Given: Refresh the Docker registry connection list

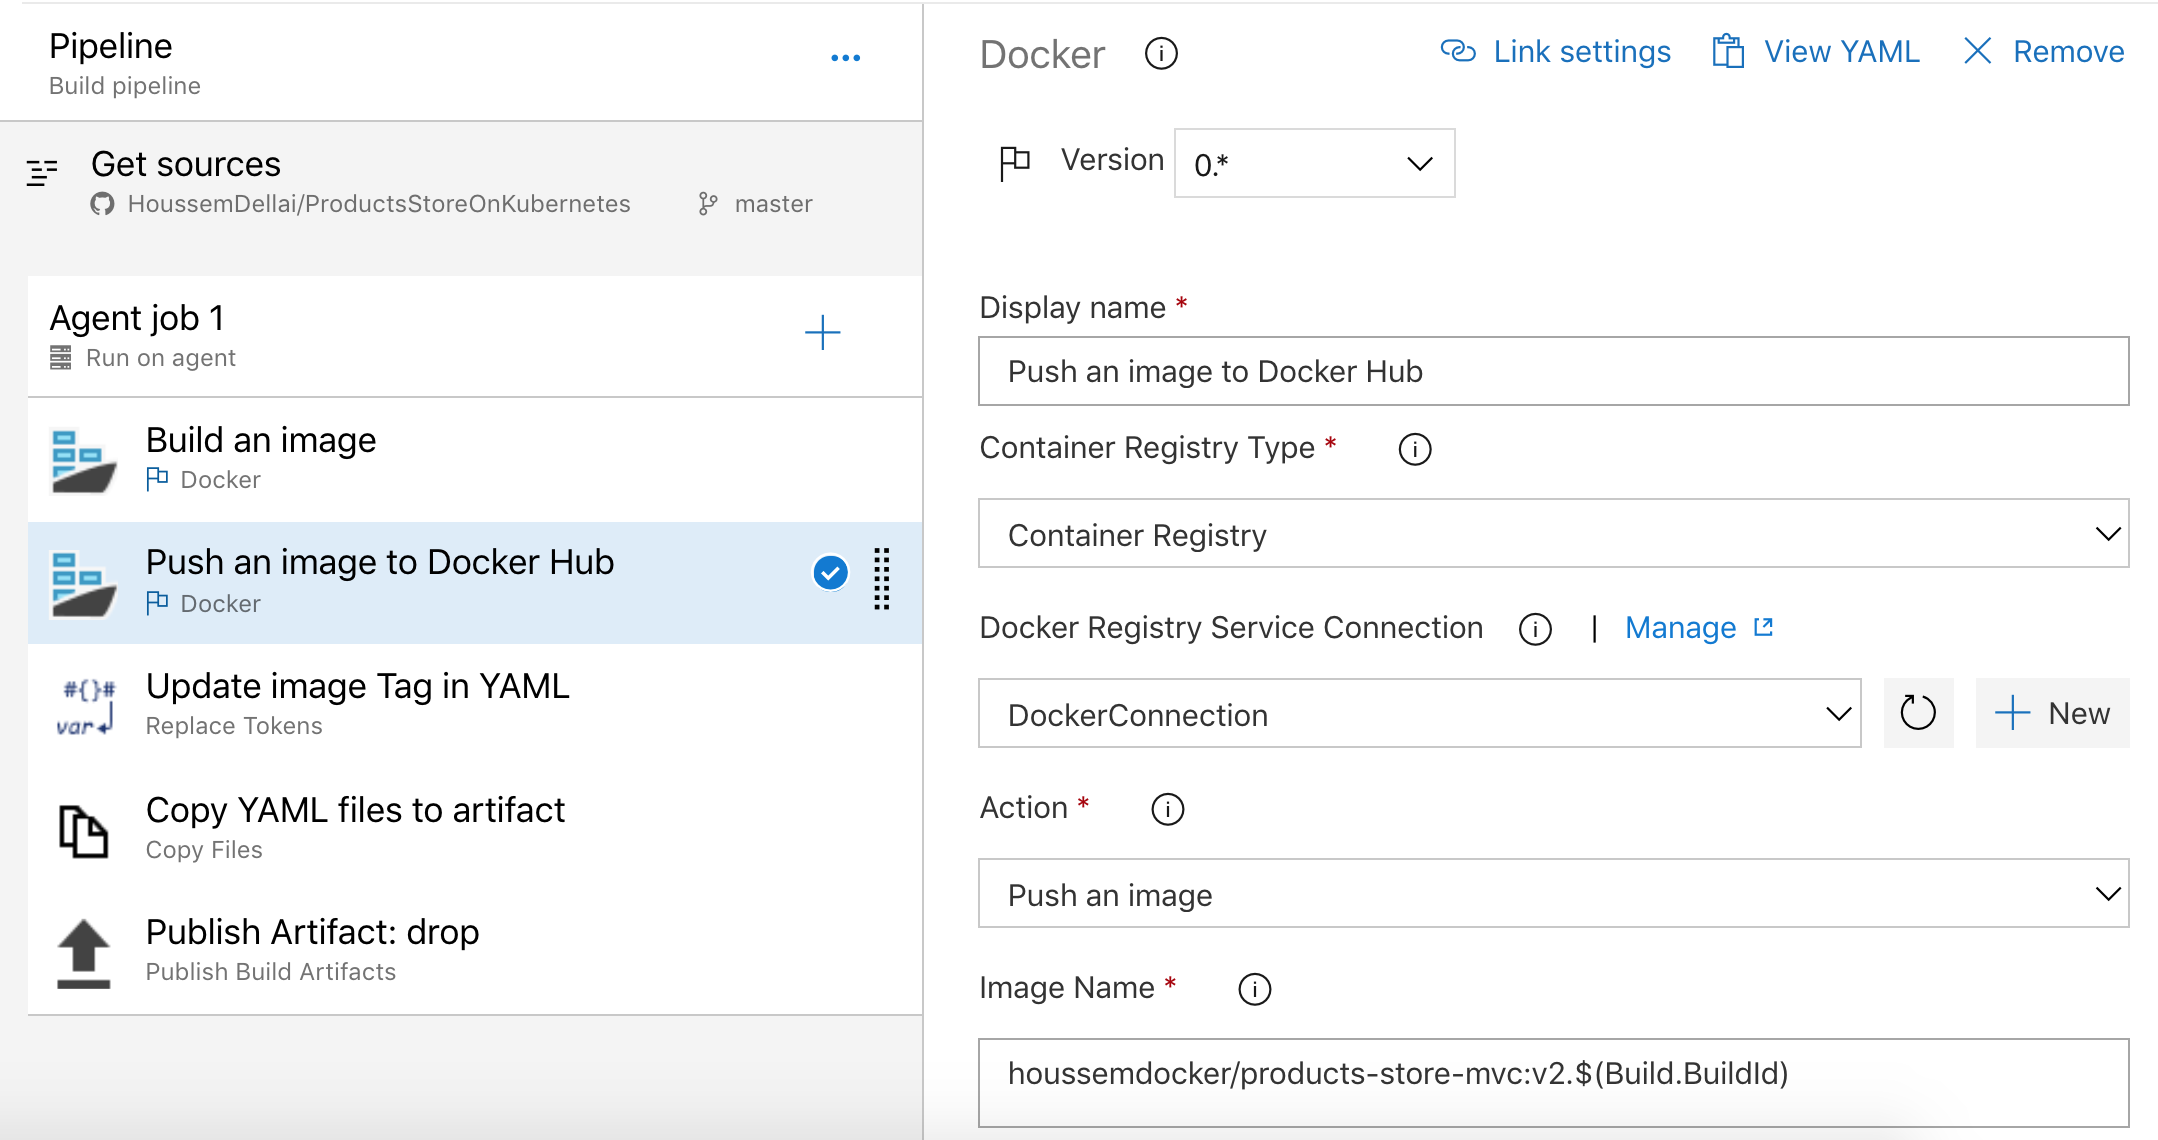Looking at the screenshot, I should tap(1917, 713).
